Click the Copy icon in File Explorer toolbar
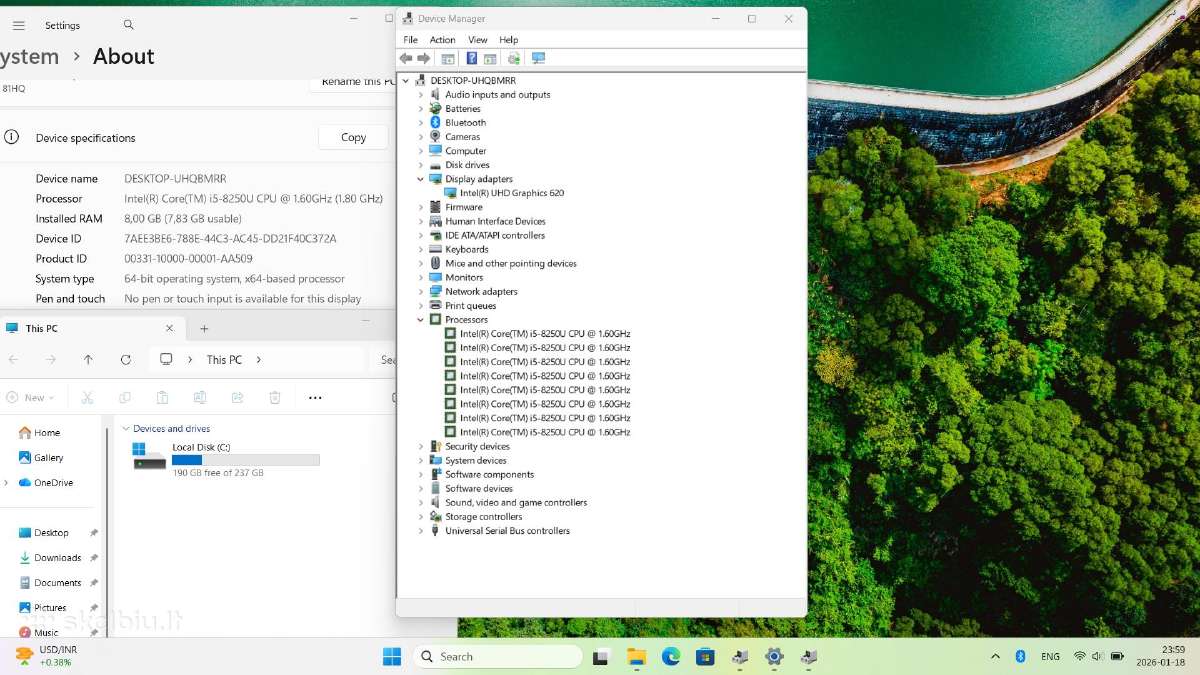Viewport: 1200px width, 675px height. pyautogui.click(x=124, y=397)
